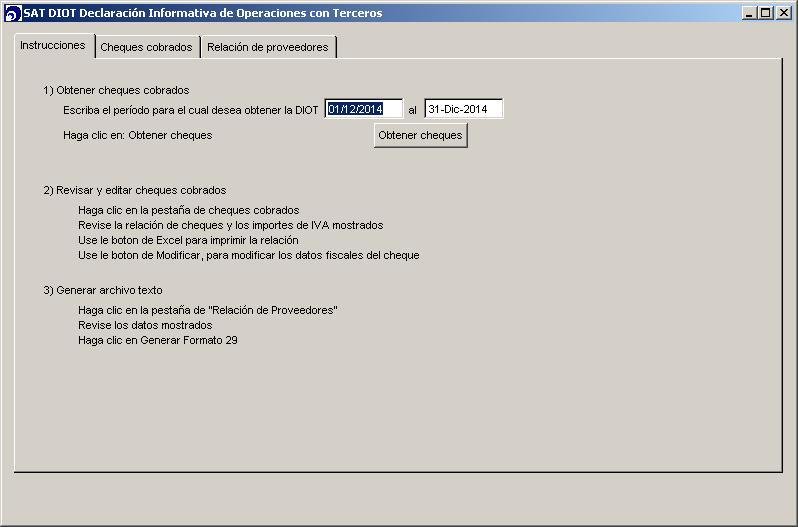Screen dimensions: 798x527
Task: Click the line 'Haga clic en Generar Formato 29'
Action: [158, 340]
